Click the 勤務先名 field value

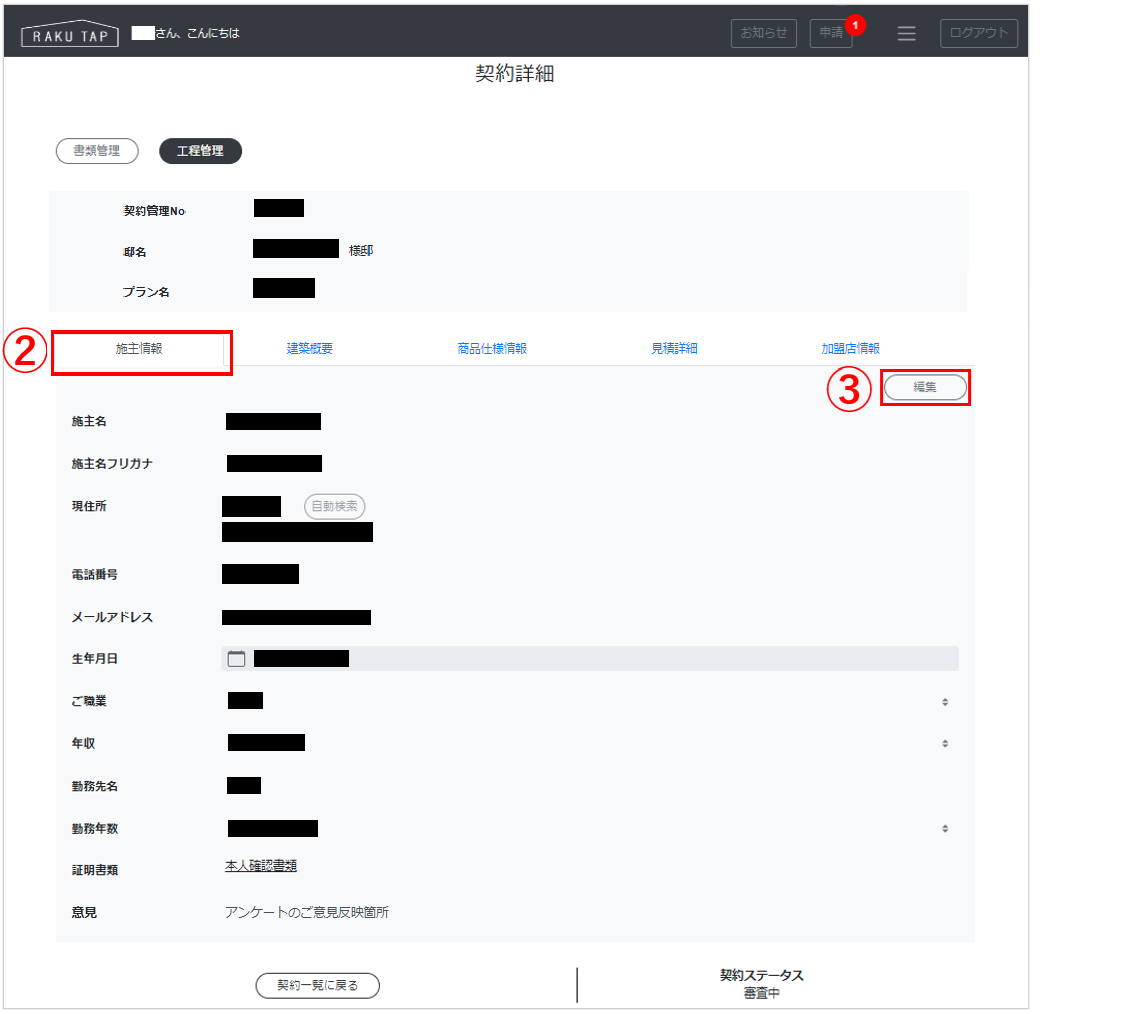pos(244,786)
